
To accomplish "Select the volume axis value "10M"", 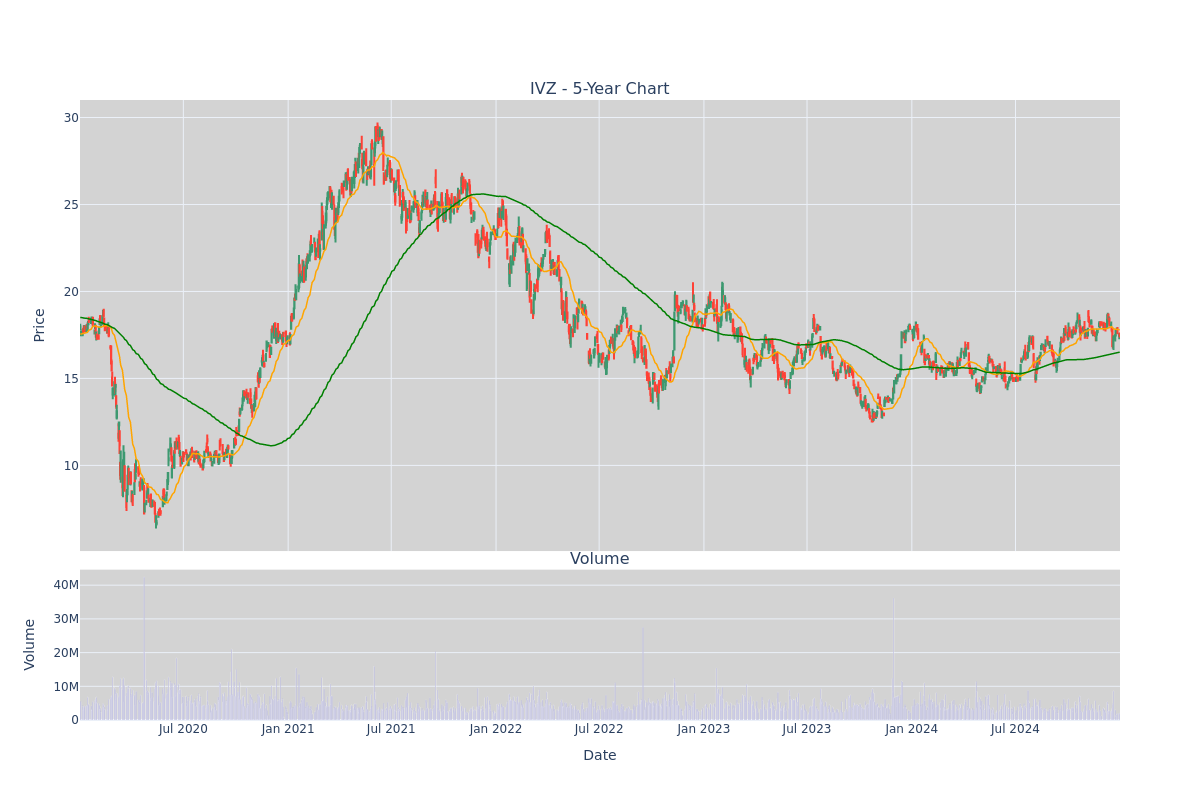I will pyautogui.click(x=66, y=687).
